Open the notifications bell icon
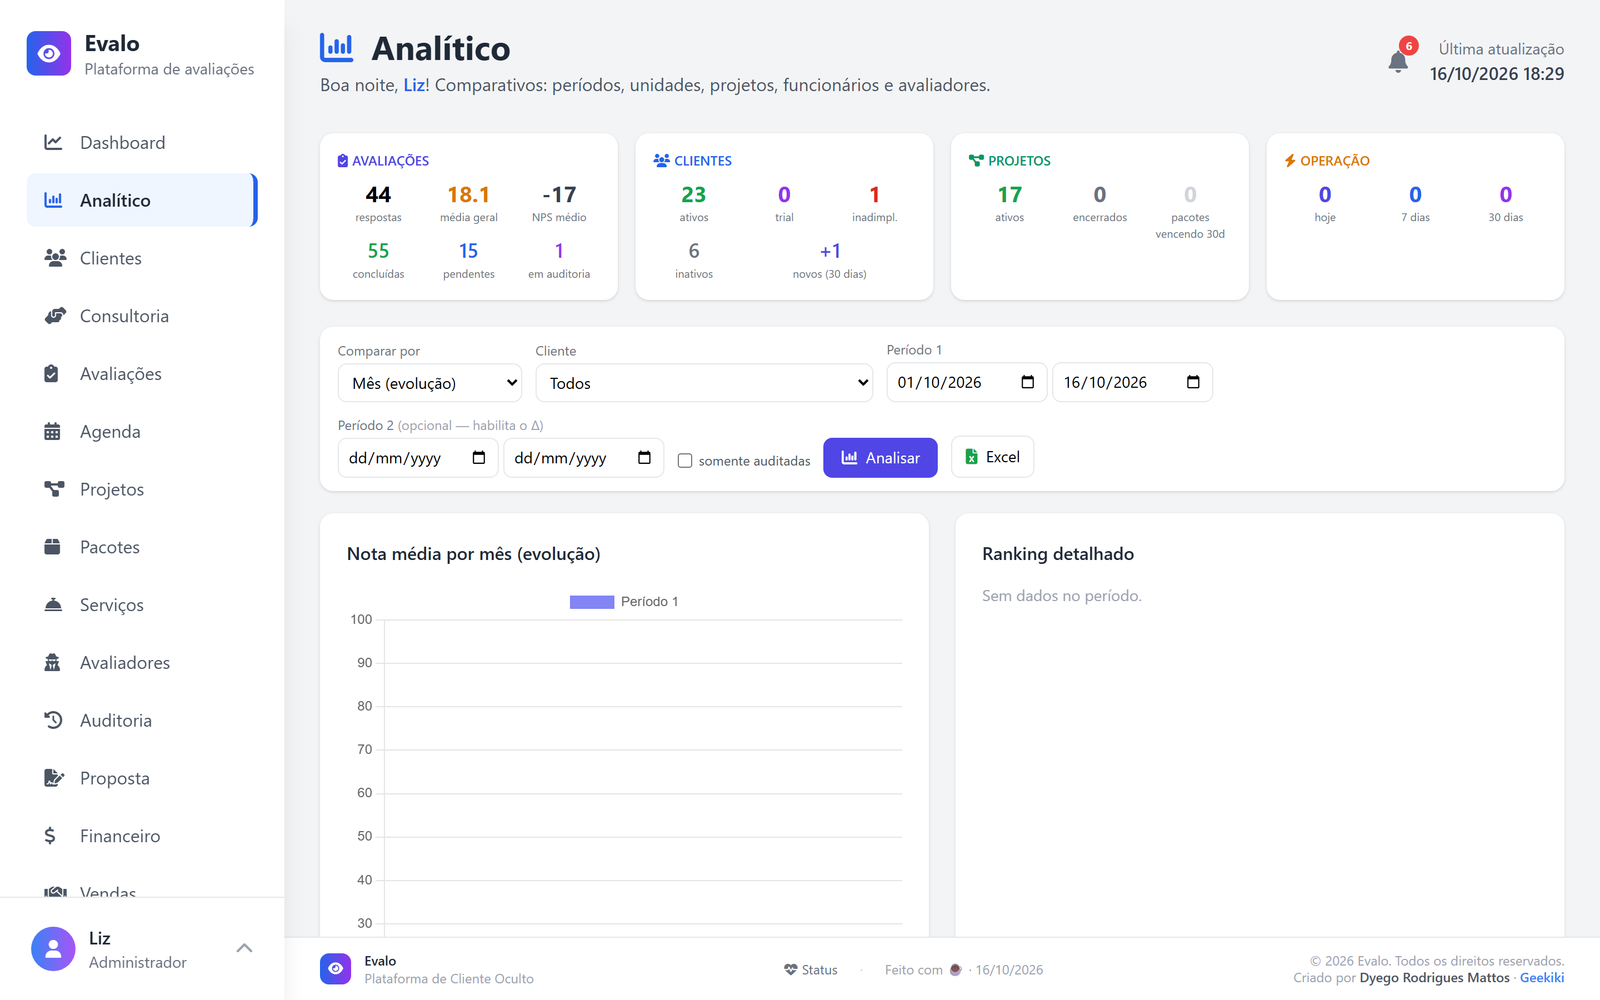1600x1000 pixels. [1398, 61]
